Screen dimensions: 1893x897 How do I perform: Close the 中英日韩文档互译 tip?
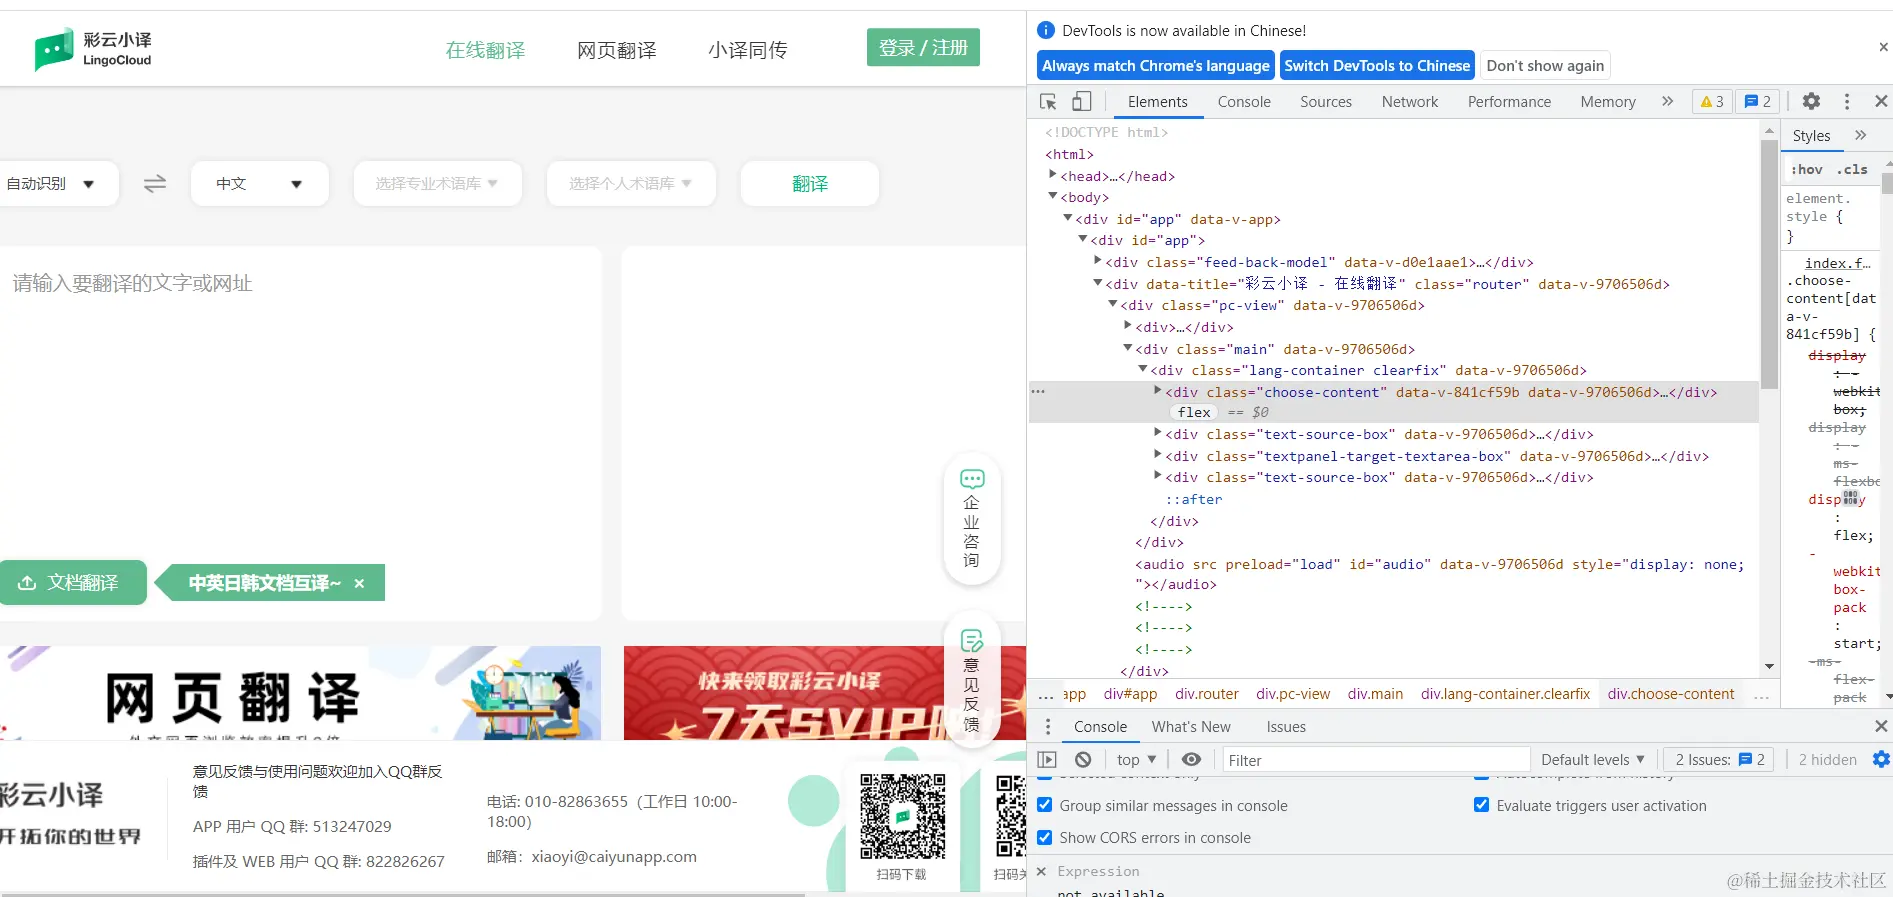click(x=359, y=583)
